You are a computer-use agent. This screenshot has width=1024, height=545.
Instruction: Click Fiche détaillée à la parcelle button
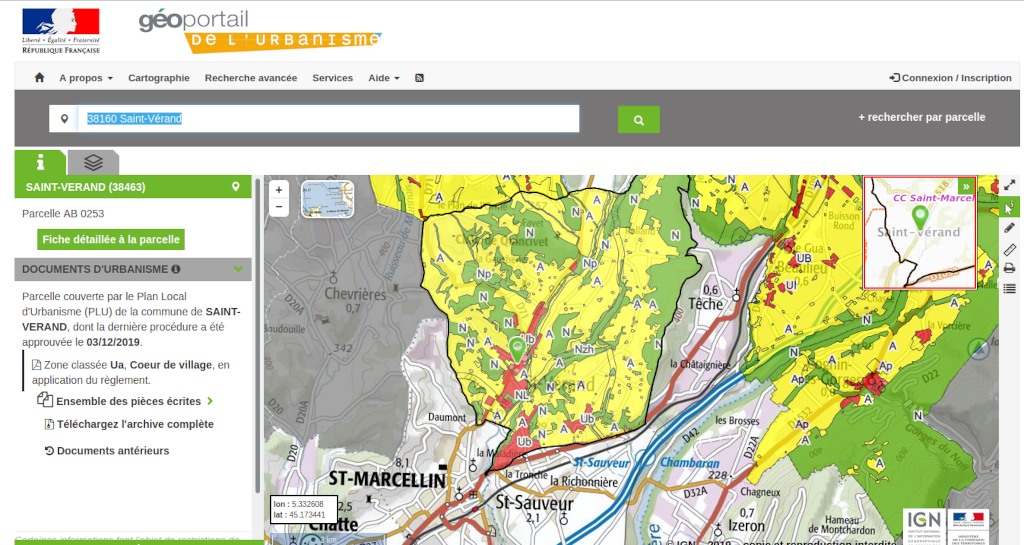pyautogui.click(x=111, y=240)
